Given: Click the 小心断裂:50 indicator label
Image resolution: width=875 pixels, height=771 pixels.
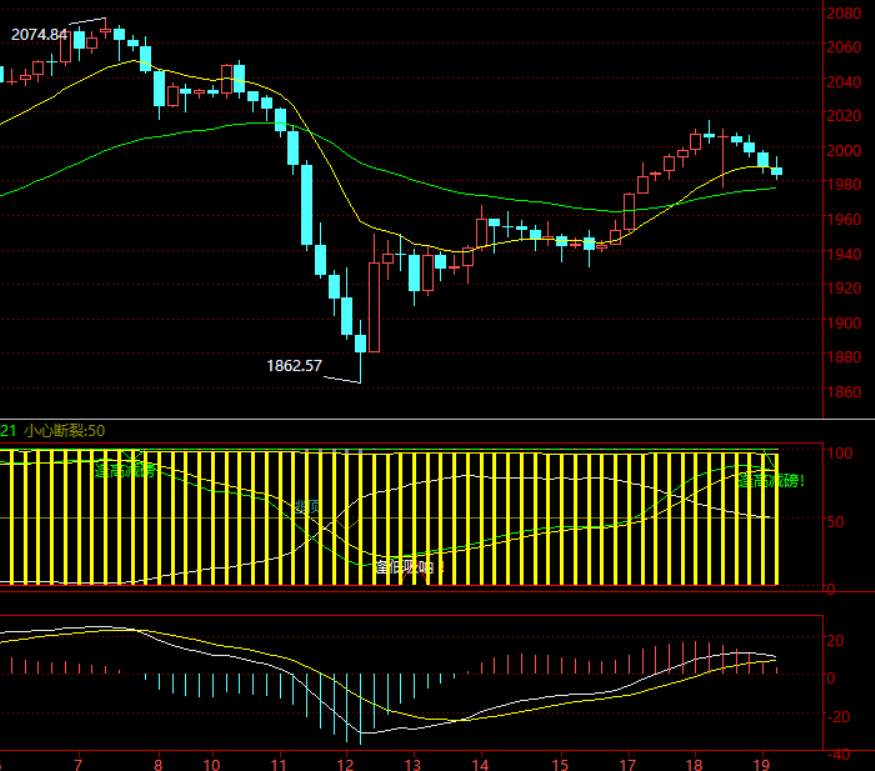Looking at the screenshot, I should [65, 431].
